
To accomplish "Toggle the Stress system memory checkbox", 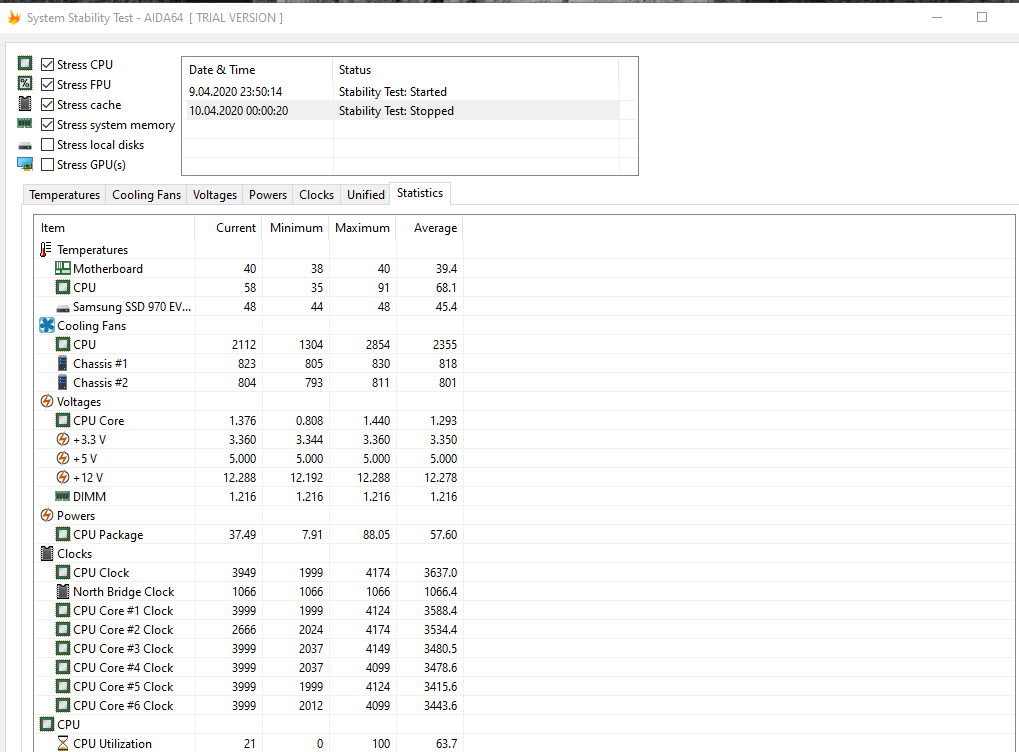I will [x=47, y=124].
